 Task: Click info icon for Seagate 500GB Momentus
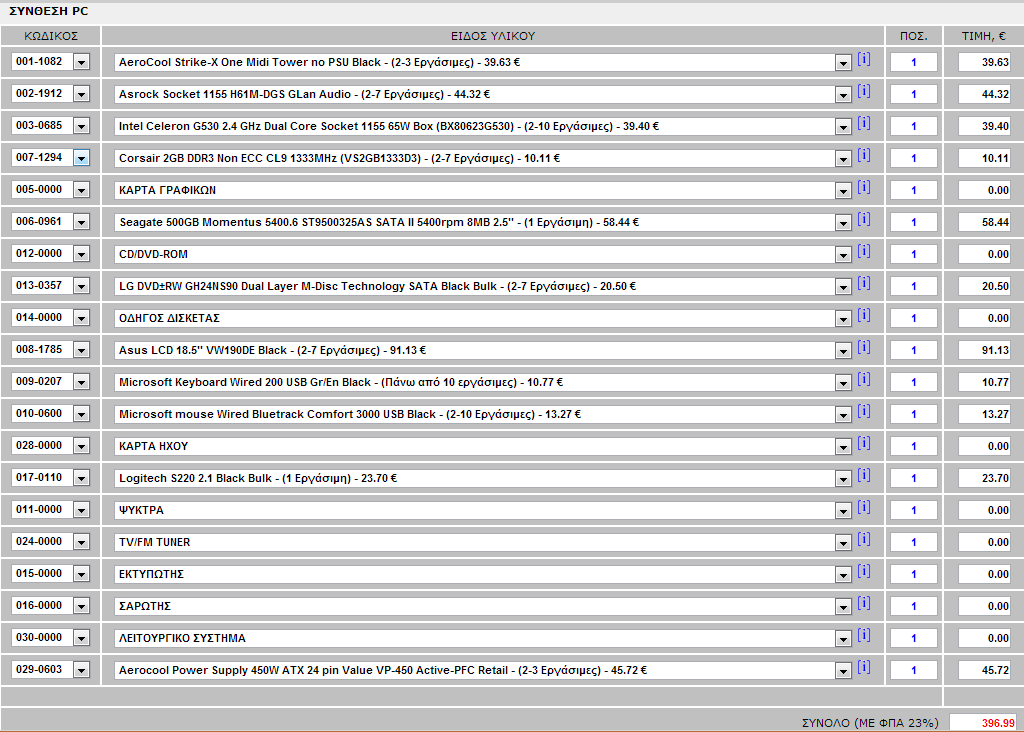(x=863, y=219)
